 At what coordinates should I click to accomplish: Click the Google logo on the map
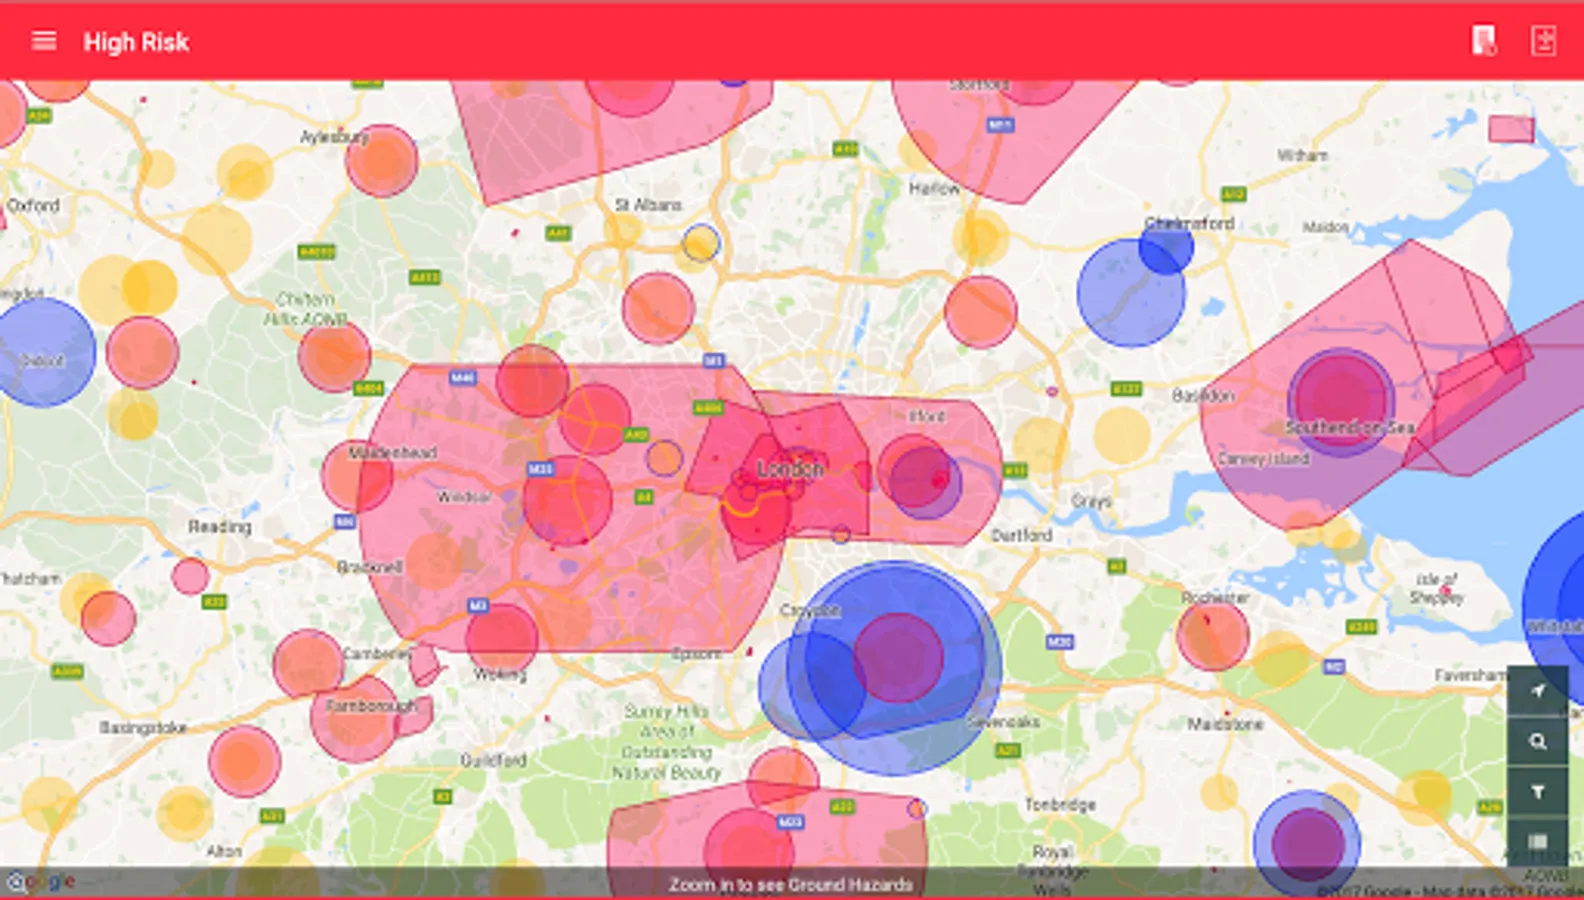point(41,882)
